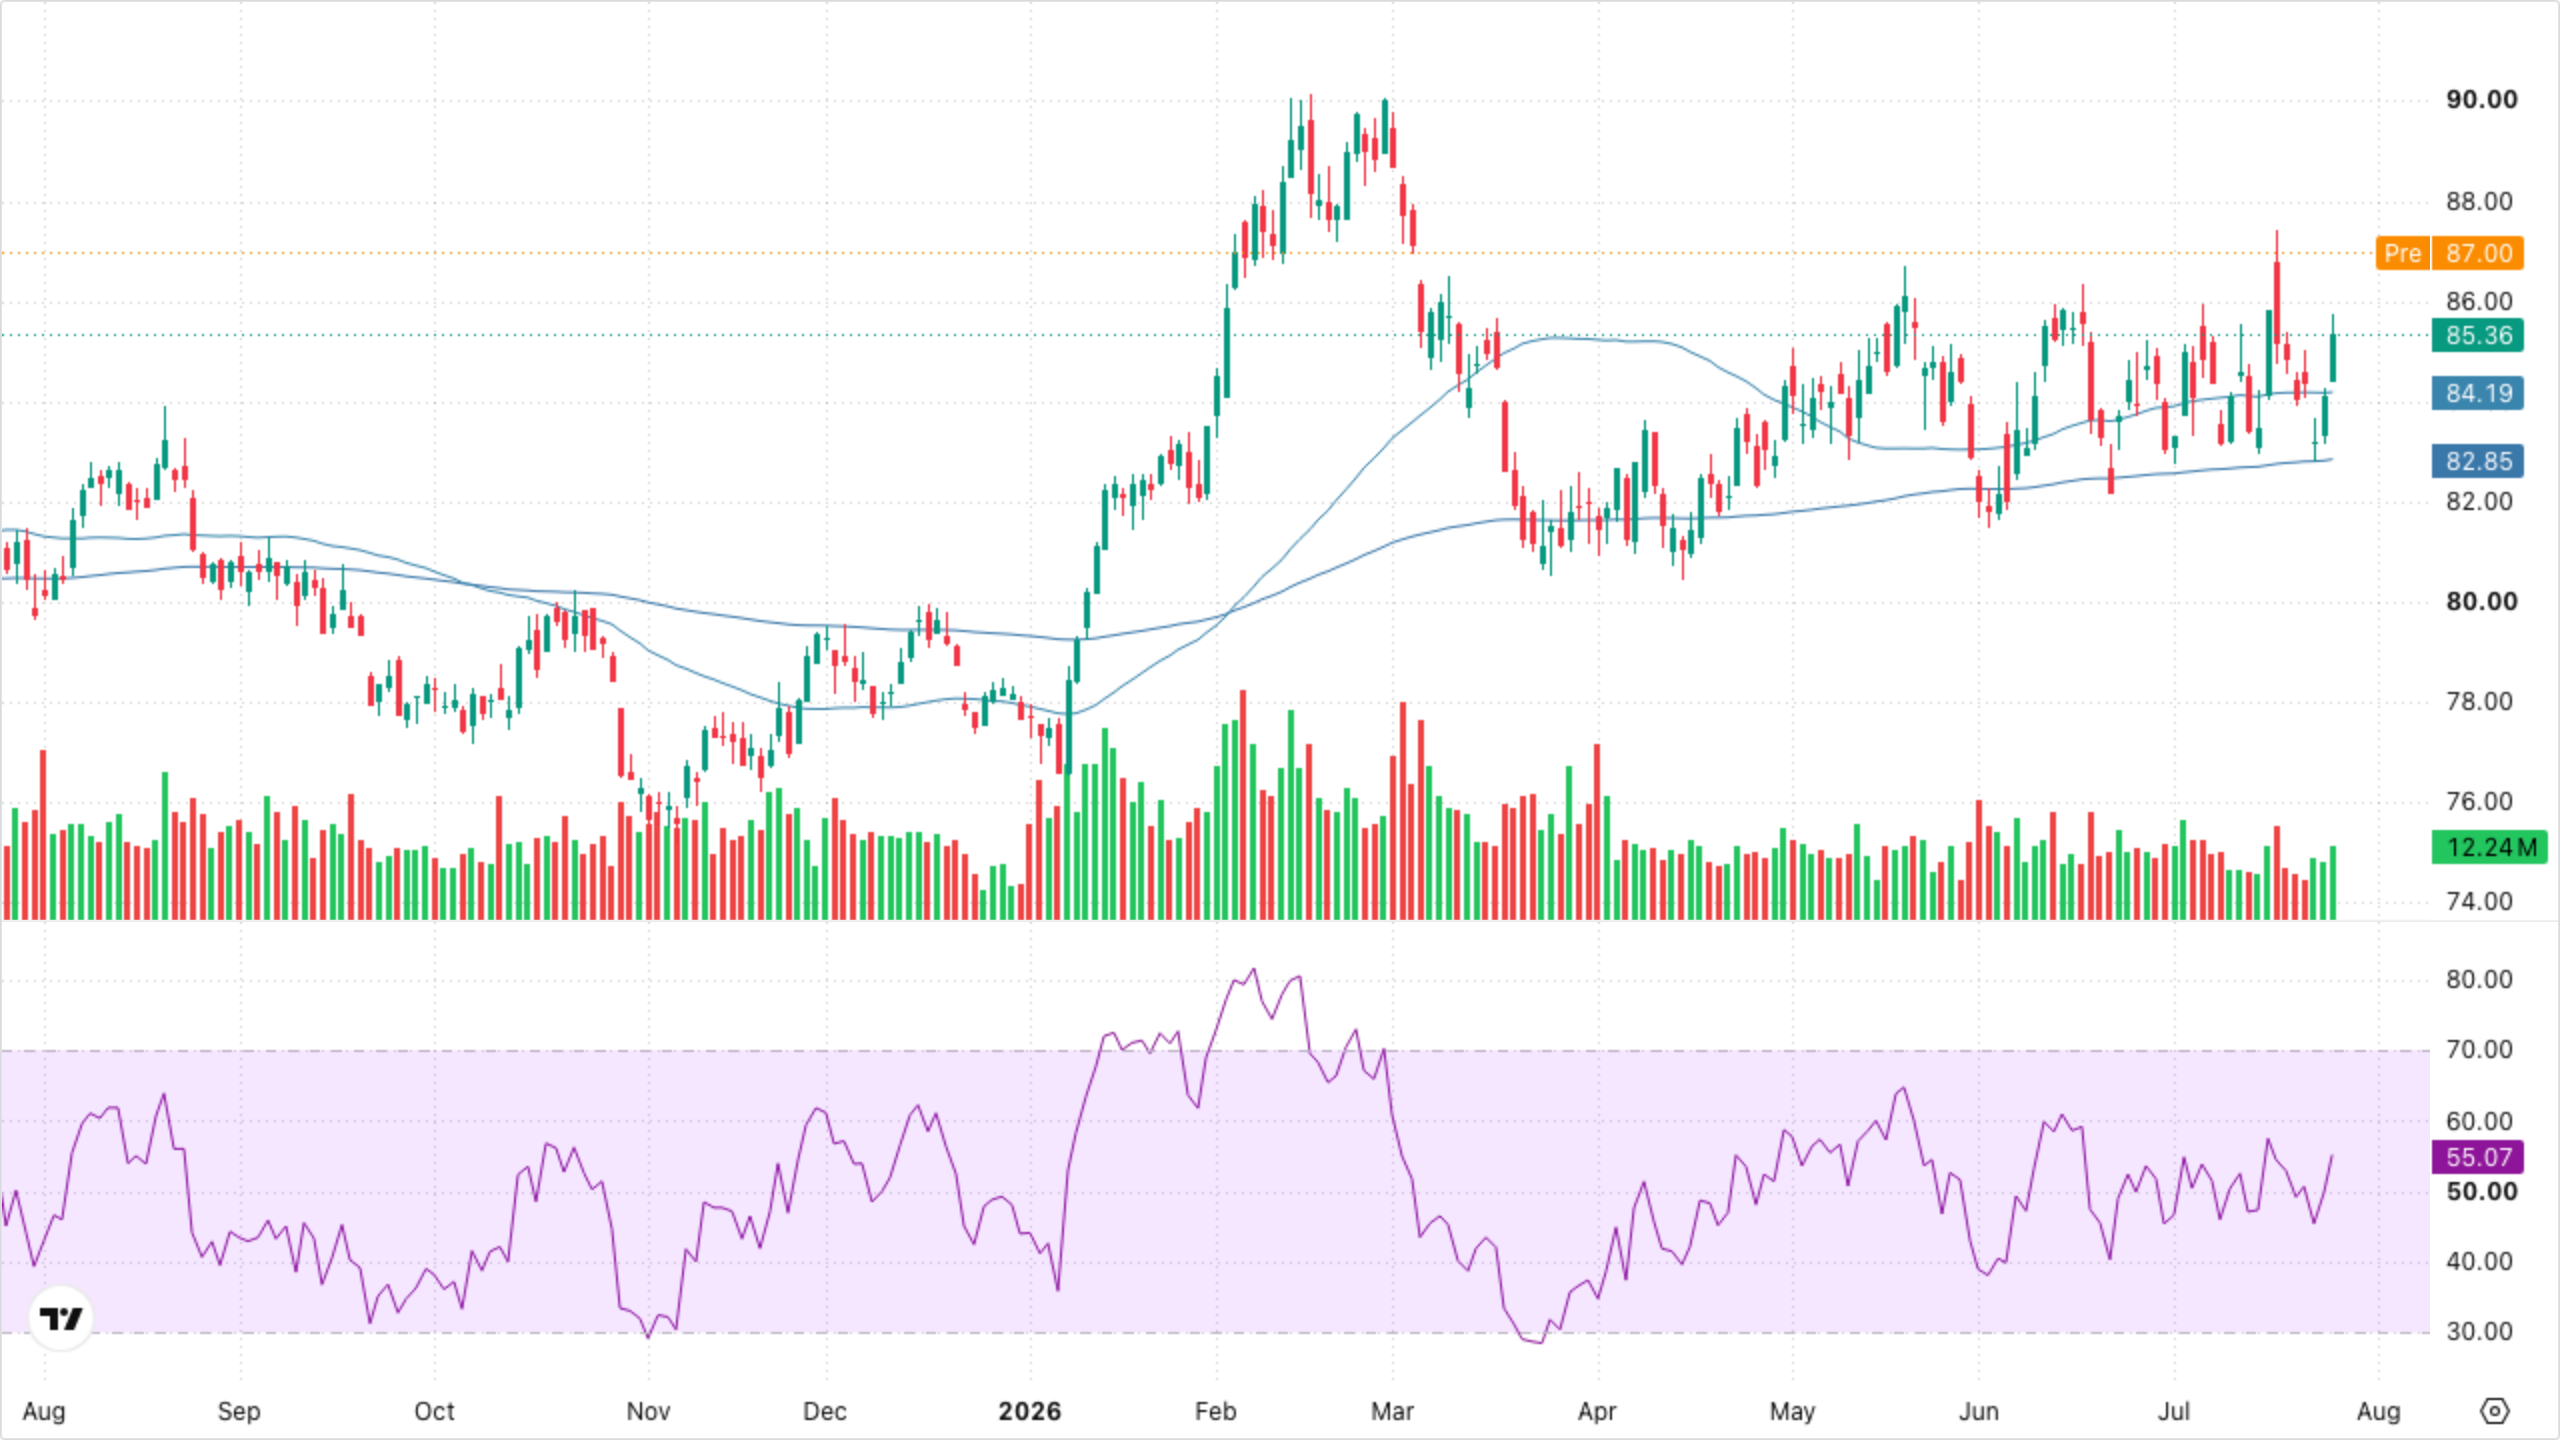Click the RSI peak in February
This screenshot has width=2560, height=1440.
coord(1254,969)
